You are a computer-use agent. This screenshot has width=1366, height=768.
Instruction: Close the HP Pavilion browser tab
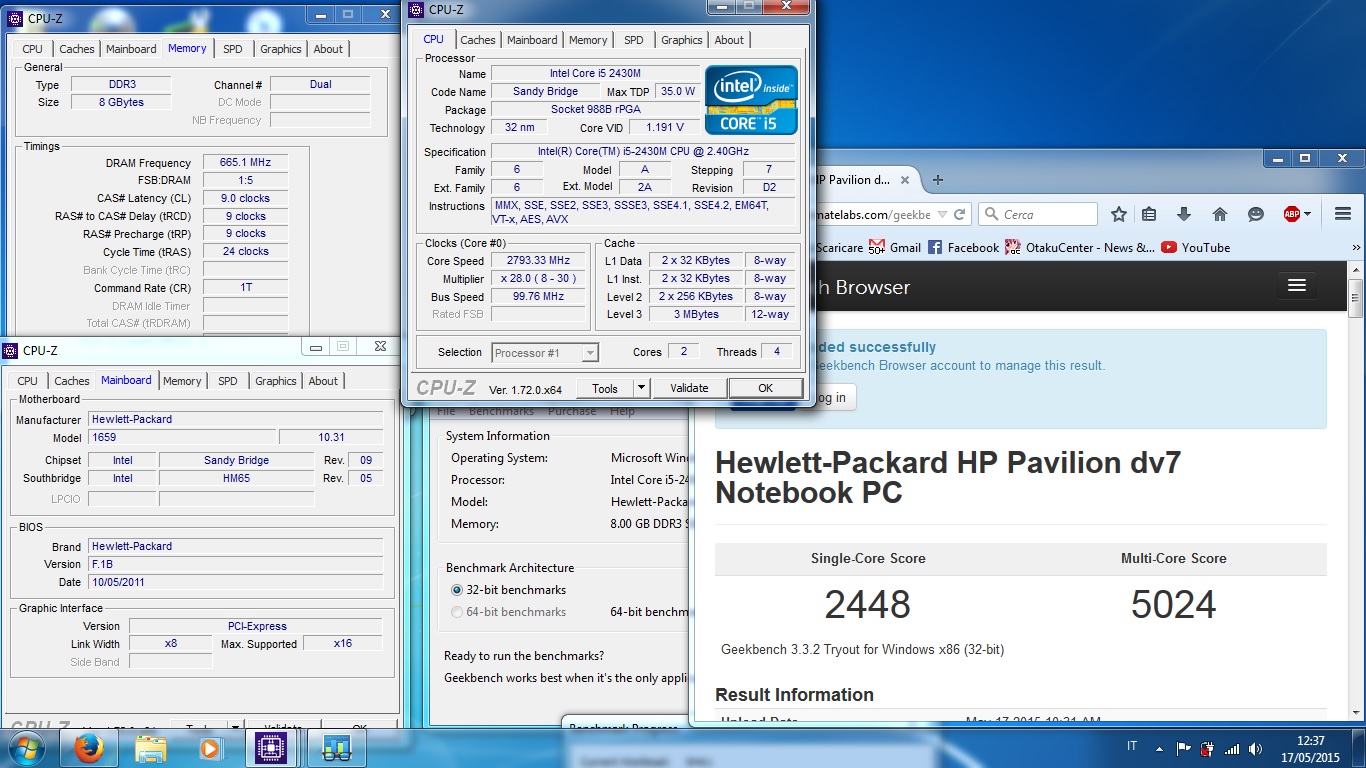pyautogui.click(x=905, y=180)
